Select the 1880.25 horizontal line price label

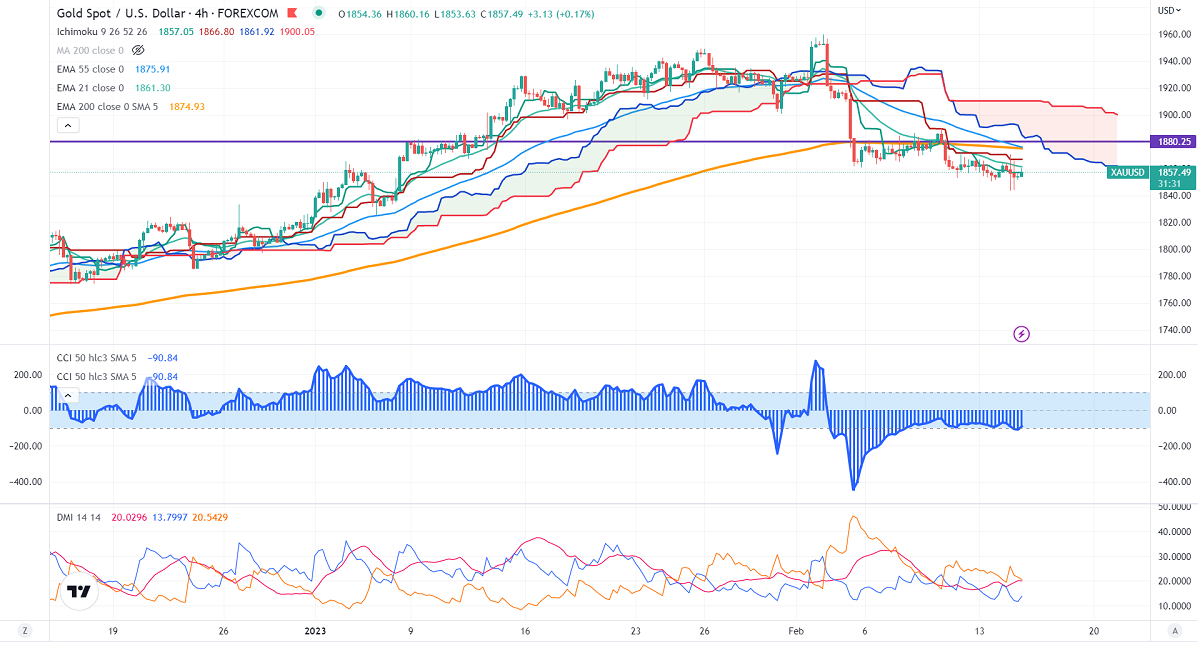tap(1173, 142)
